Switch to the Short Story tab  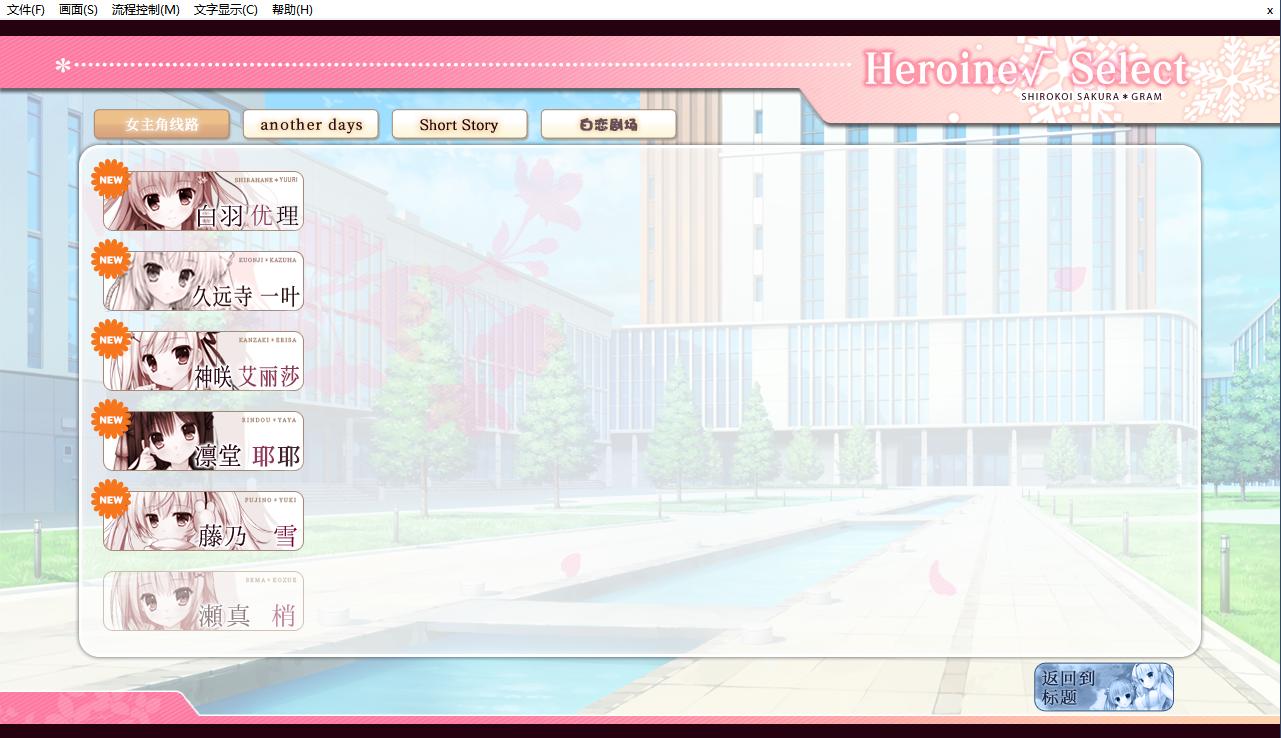click(x=459, y=124)
